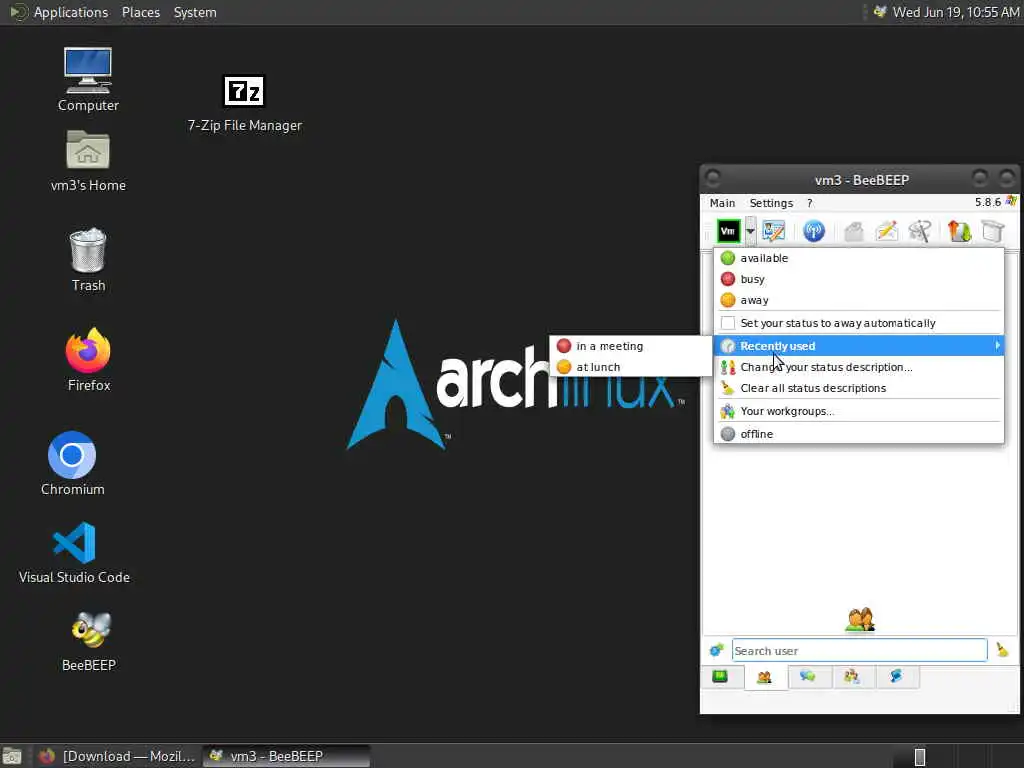Switch to the blue file sharing tab at the bottom
This screenshot has height=768, width=1024.
pos(896,676)
